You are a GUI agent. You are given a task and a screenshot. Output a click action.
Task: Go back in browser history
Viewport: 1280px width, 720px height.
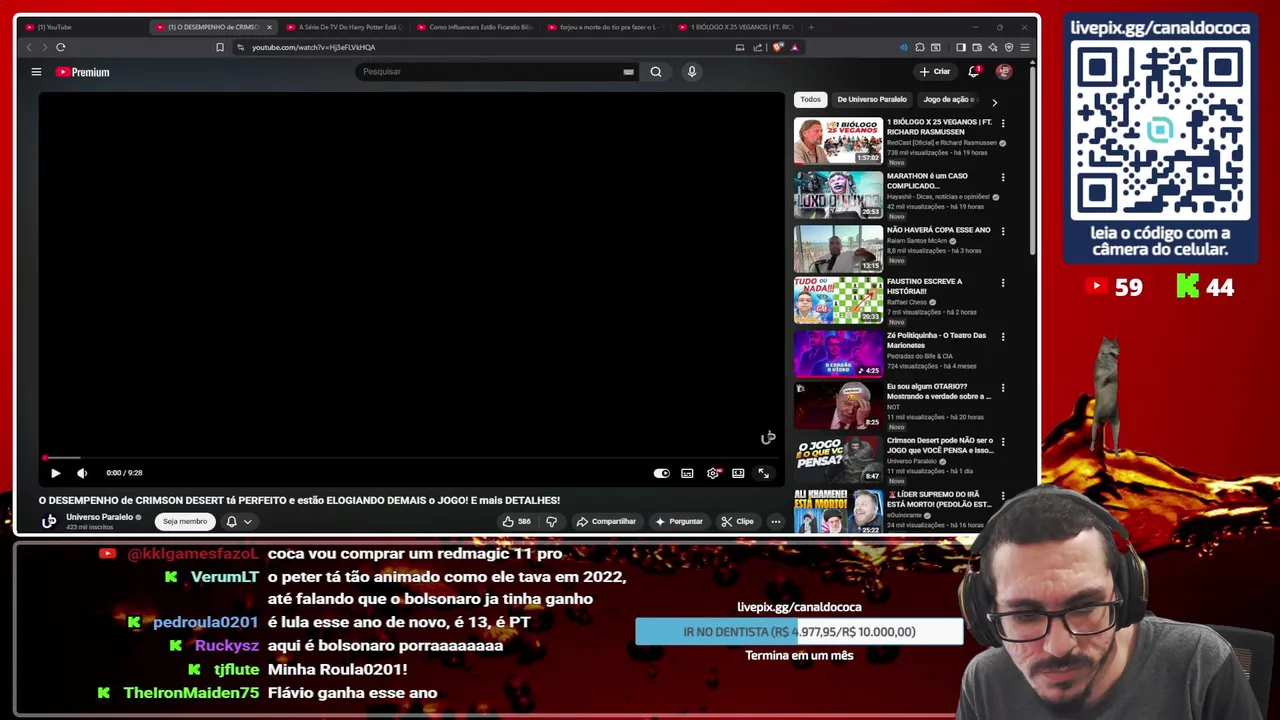click(28, 47)
